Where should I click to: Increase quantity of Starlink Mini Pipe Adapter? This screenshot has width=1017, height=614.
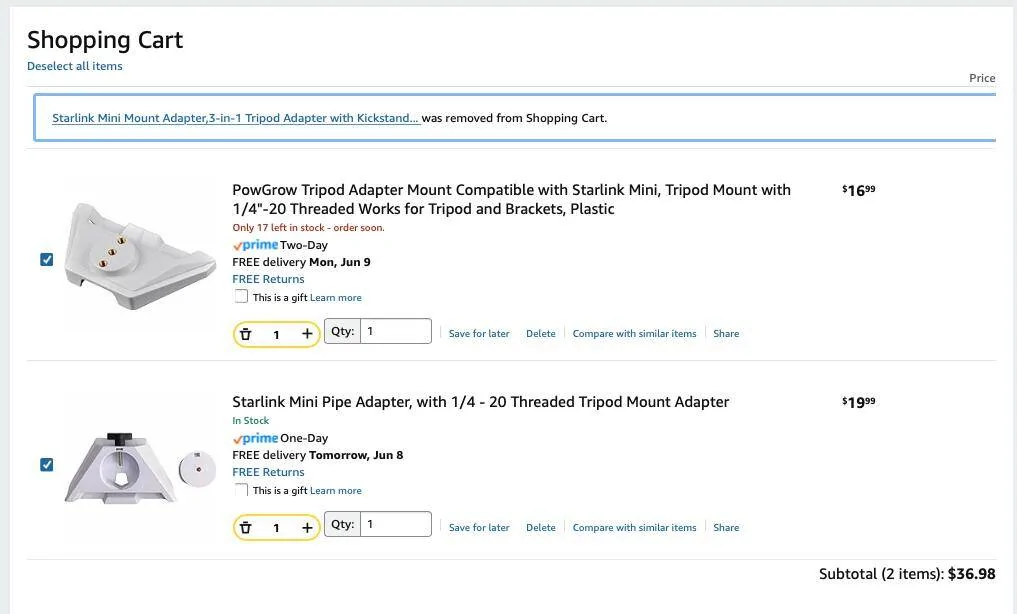click(x=307, y=528)
